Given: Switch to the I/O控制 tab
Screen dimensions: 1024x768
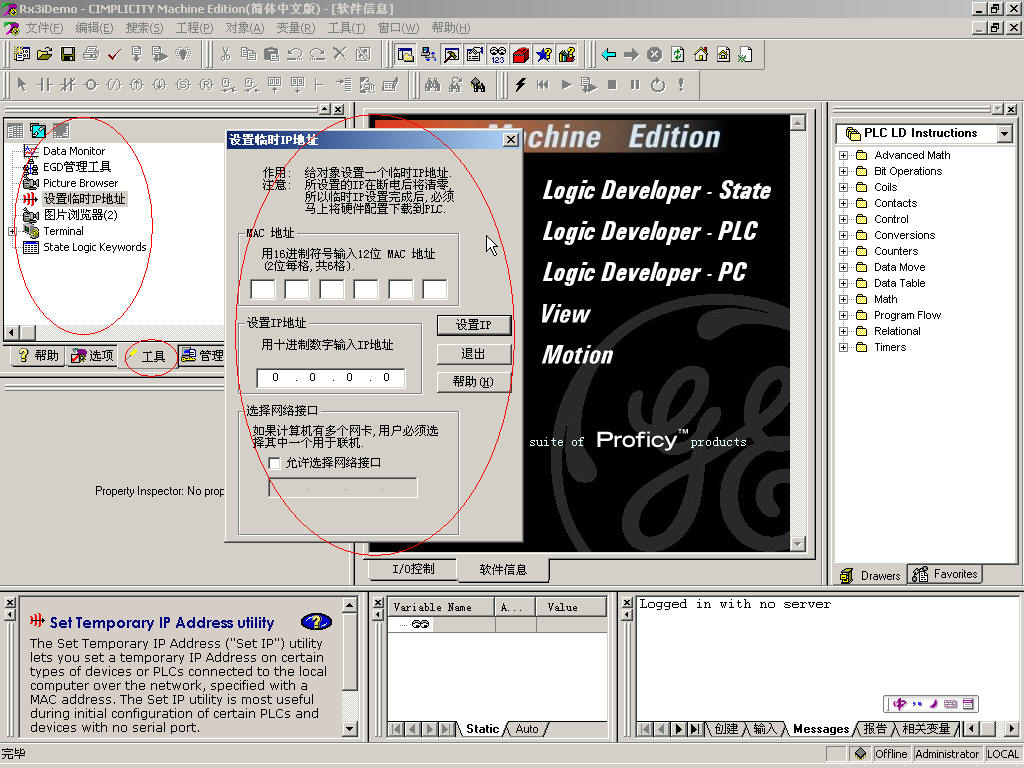Looking at the screenshot, I should pos(413,569).
